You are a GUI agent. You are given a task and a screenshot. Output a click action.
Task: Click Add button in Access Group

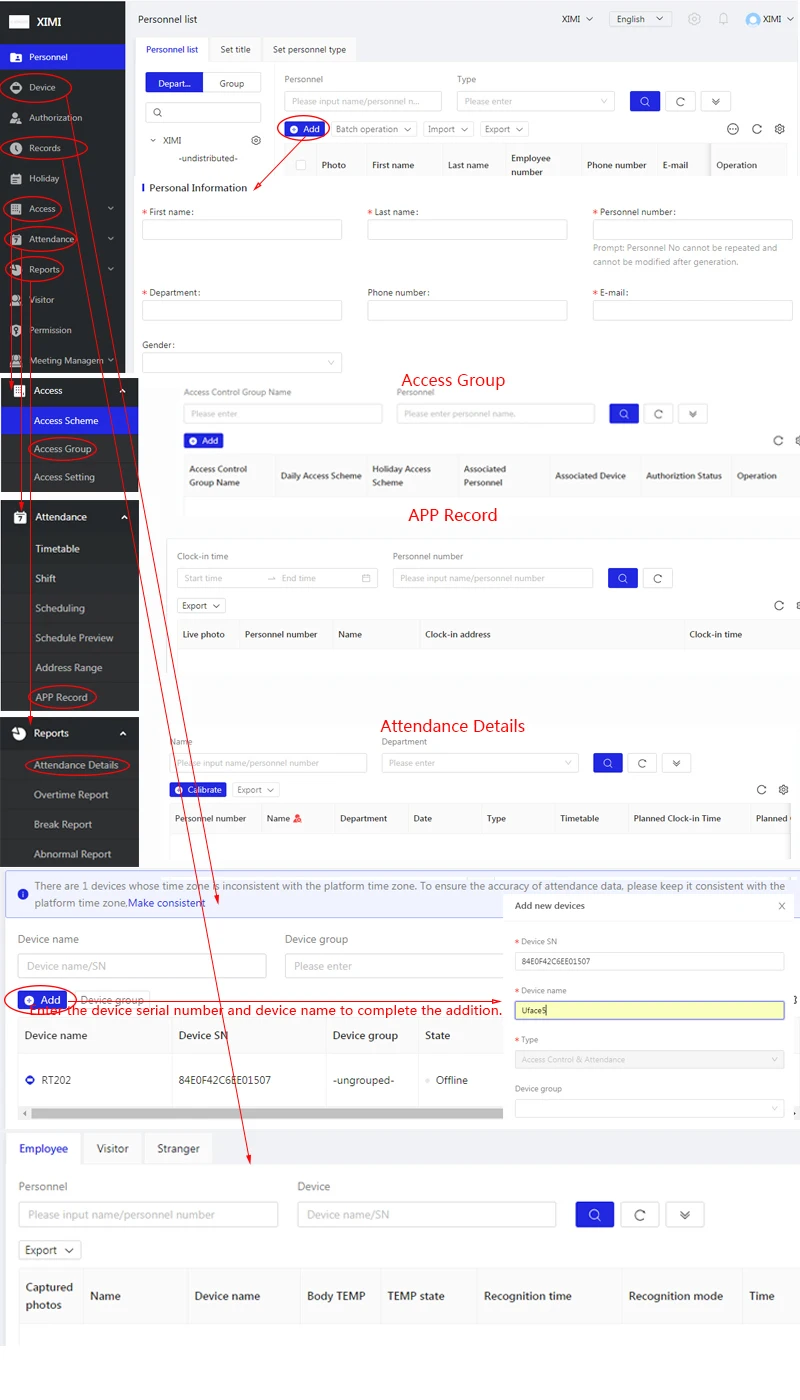(203, 440)
